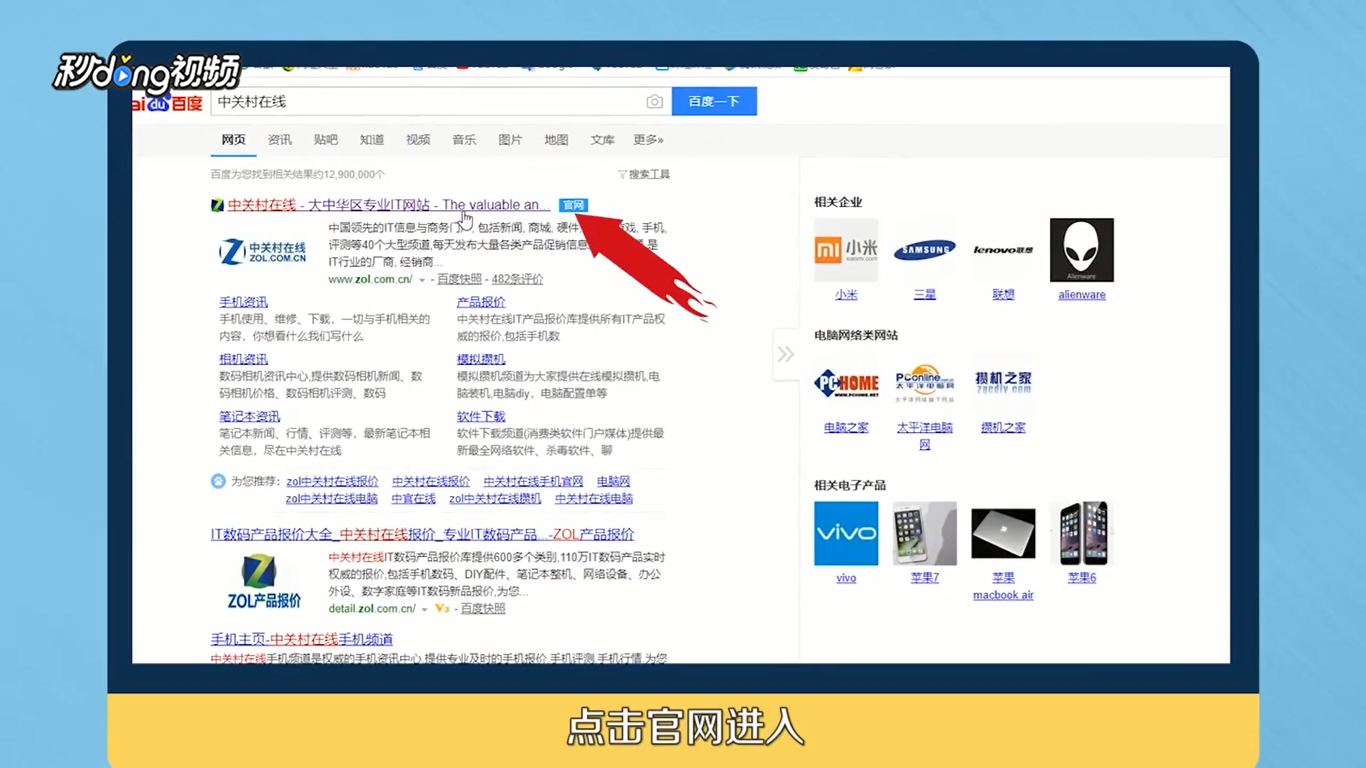The image size is (1366, 768).
Task: Open the 手机资讯 sublink
Action: 243,302
